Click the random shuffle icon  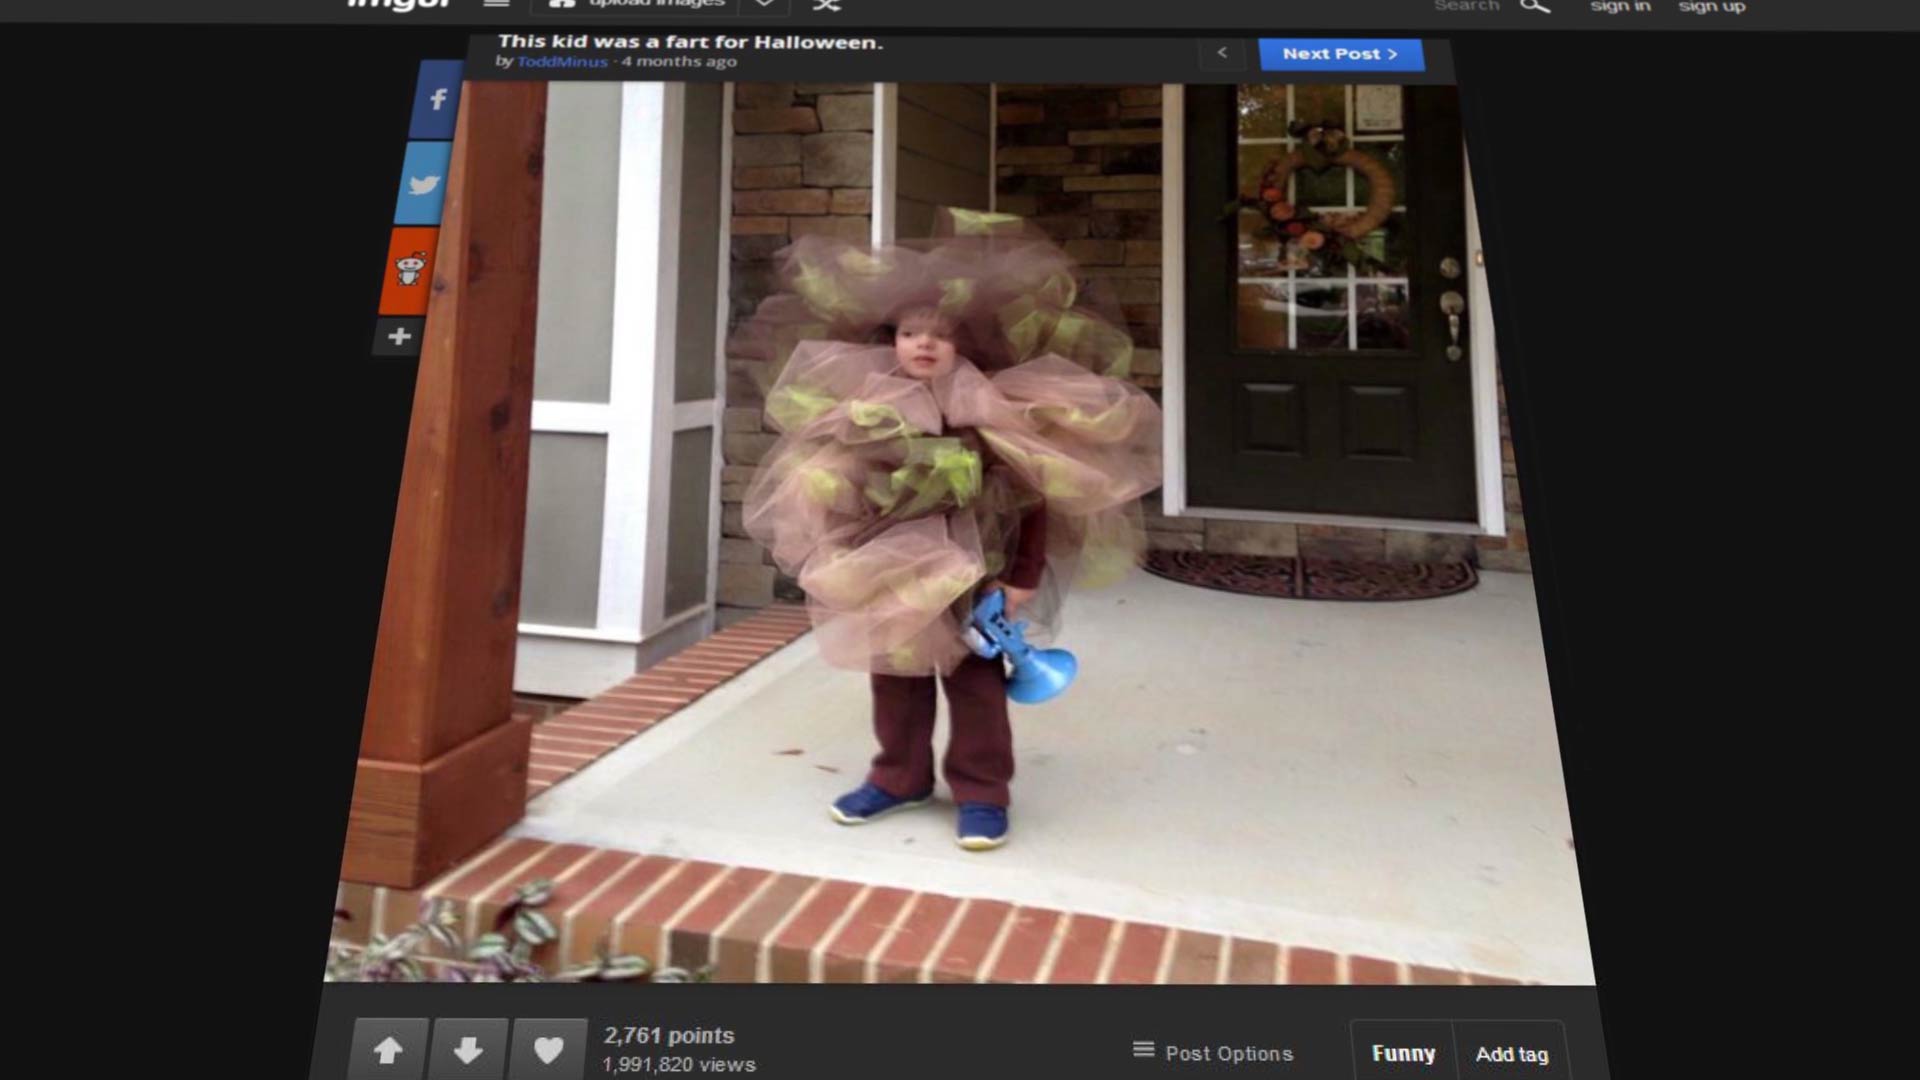point(826,5)
